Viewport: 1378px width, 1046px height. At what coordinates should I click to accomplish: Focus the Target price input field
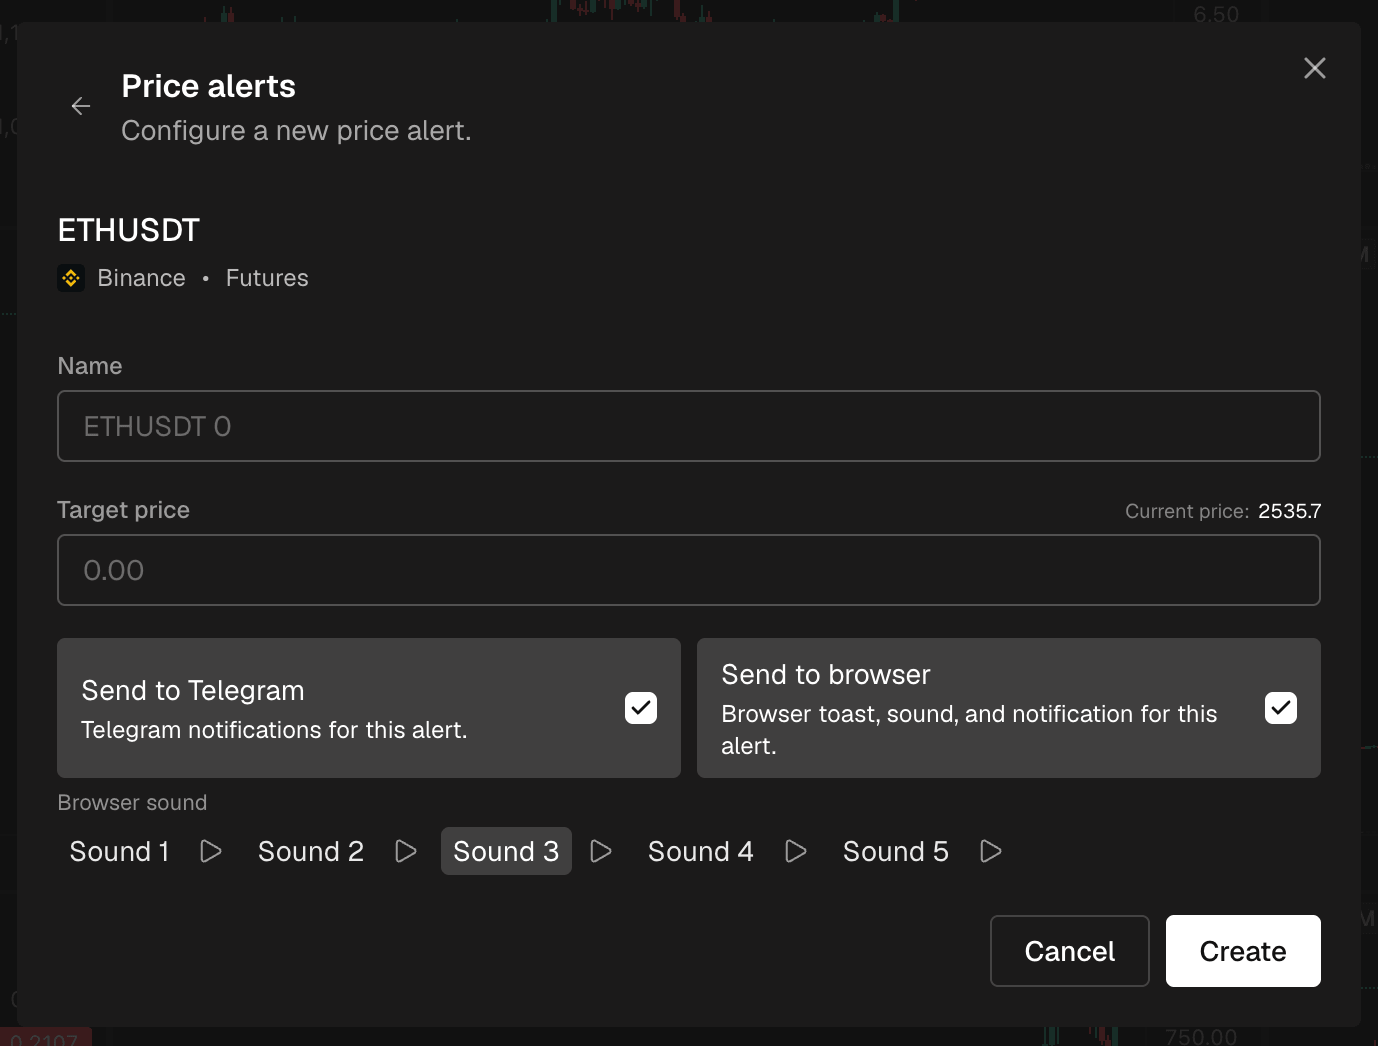click(689, 570)
